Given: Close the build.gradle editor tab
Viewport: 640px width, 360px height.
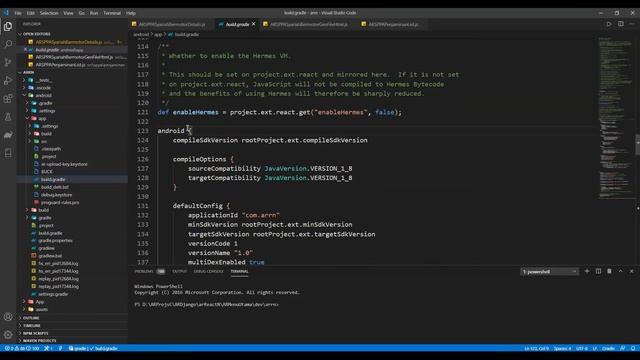Looking at the screenshot, I should coord(253,24).
